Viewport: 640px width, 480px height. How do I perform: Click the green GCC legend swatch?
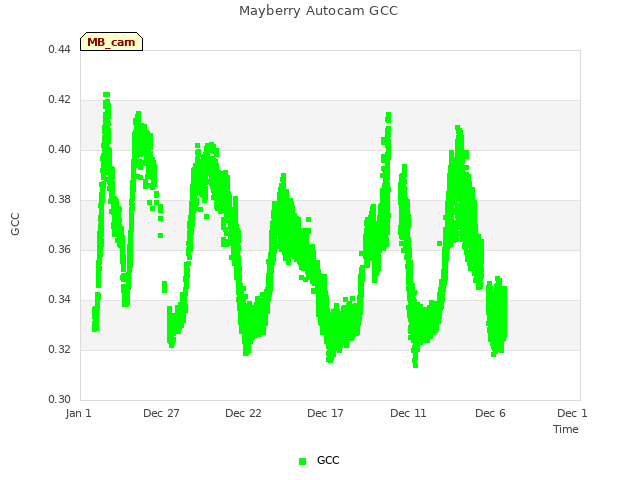pos(302,461)
